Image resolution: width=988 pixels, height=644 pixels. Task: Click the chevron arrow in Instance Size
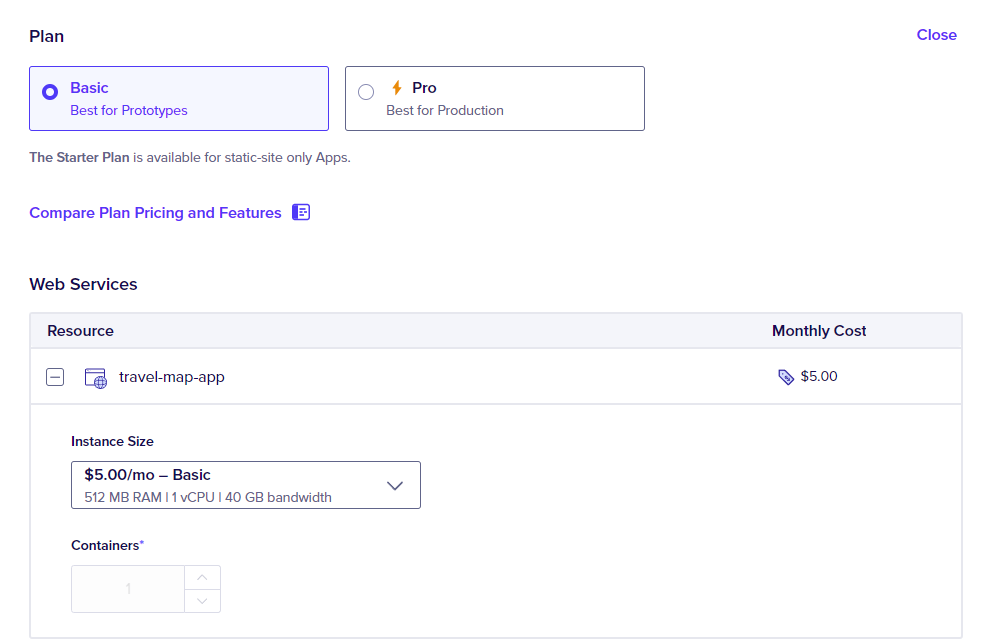pyautogui.click(x=394, y=486)
